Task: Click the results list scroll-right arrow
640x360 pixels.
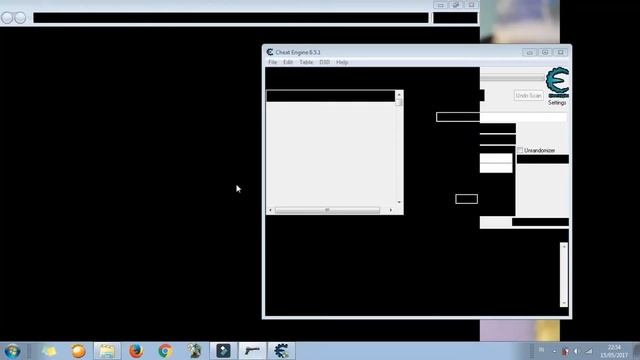Action: (x=391, y=210)
